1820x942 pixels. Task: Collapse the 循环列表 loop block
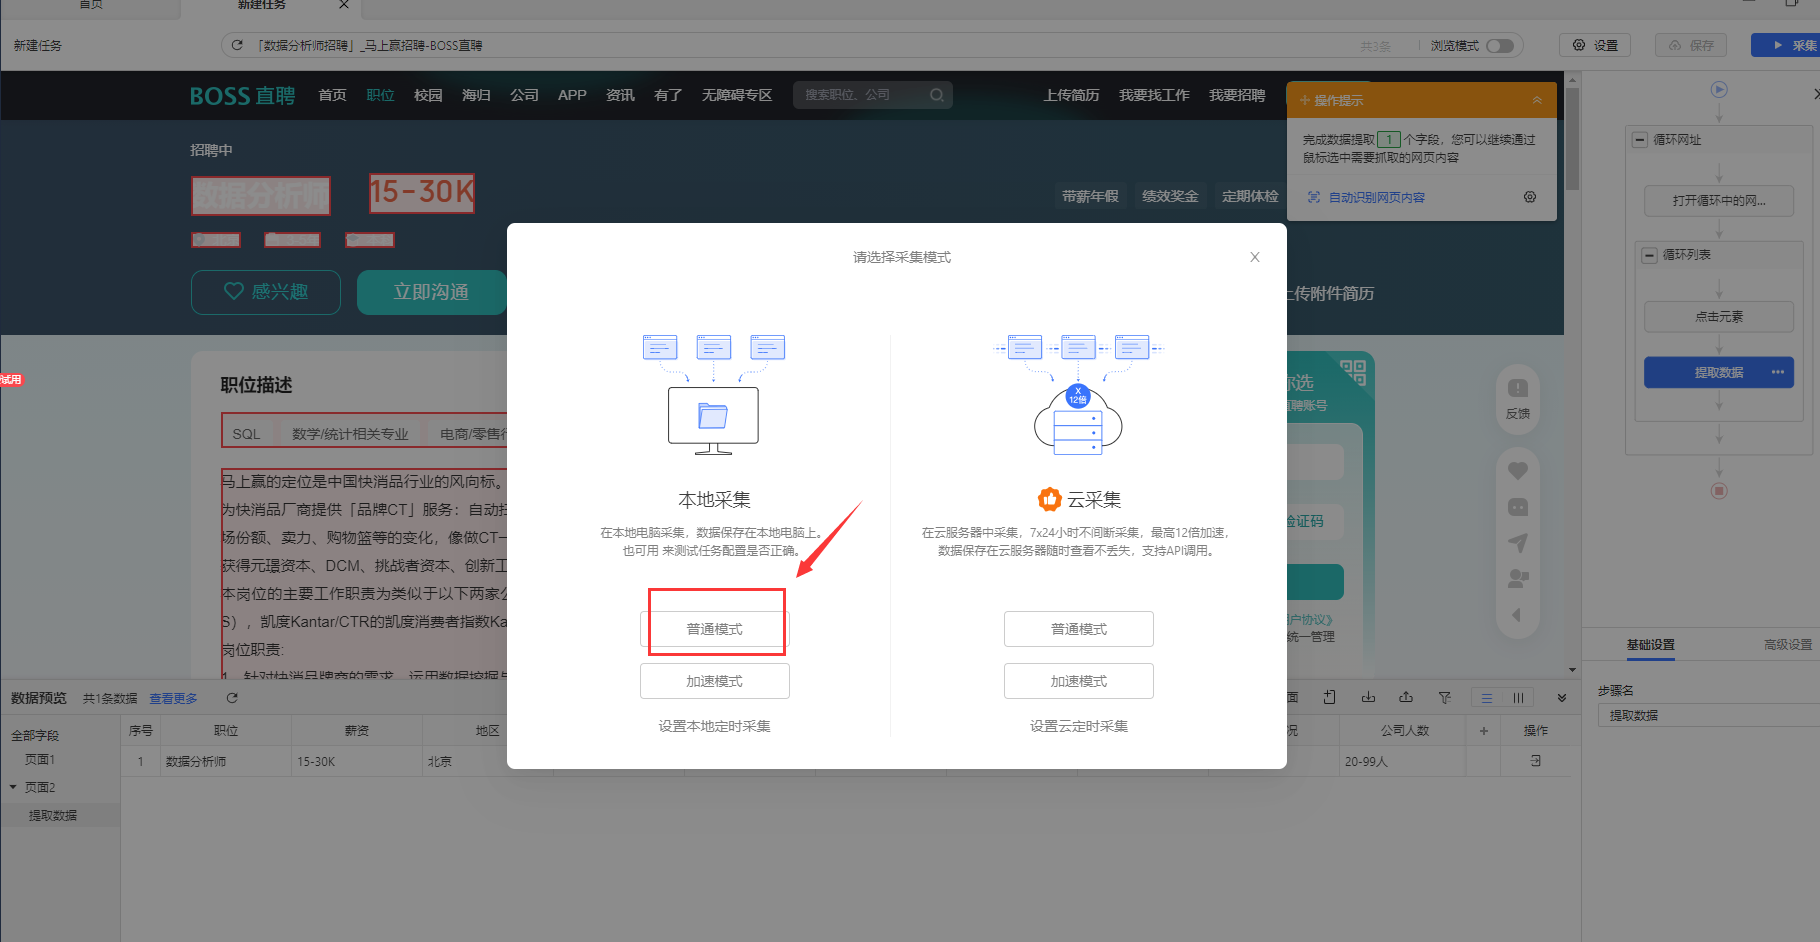[1650, 255]
